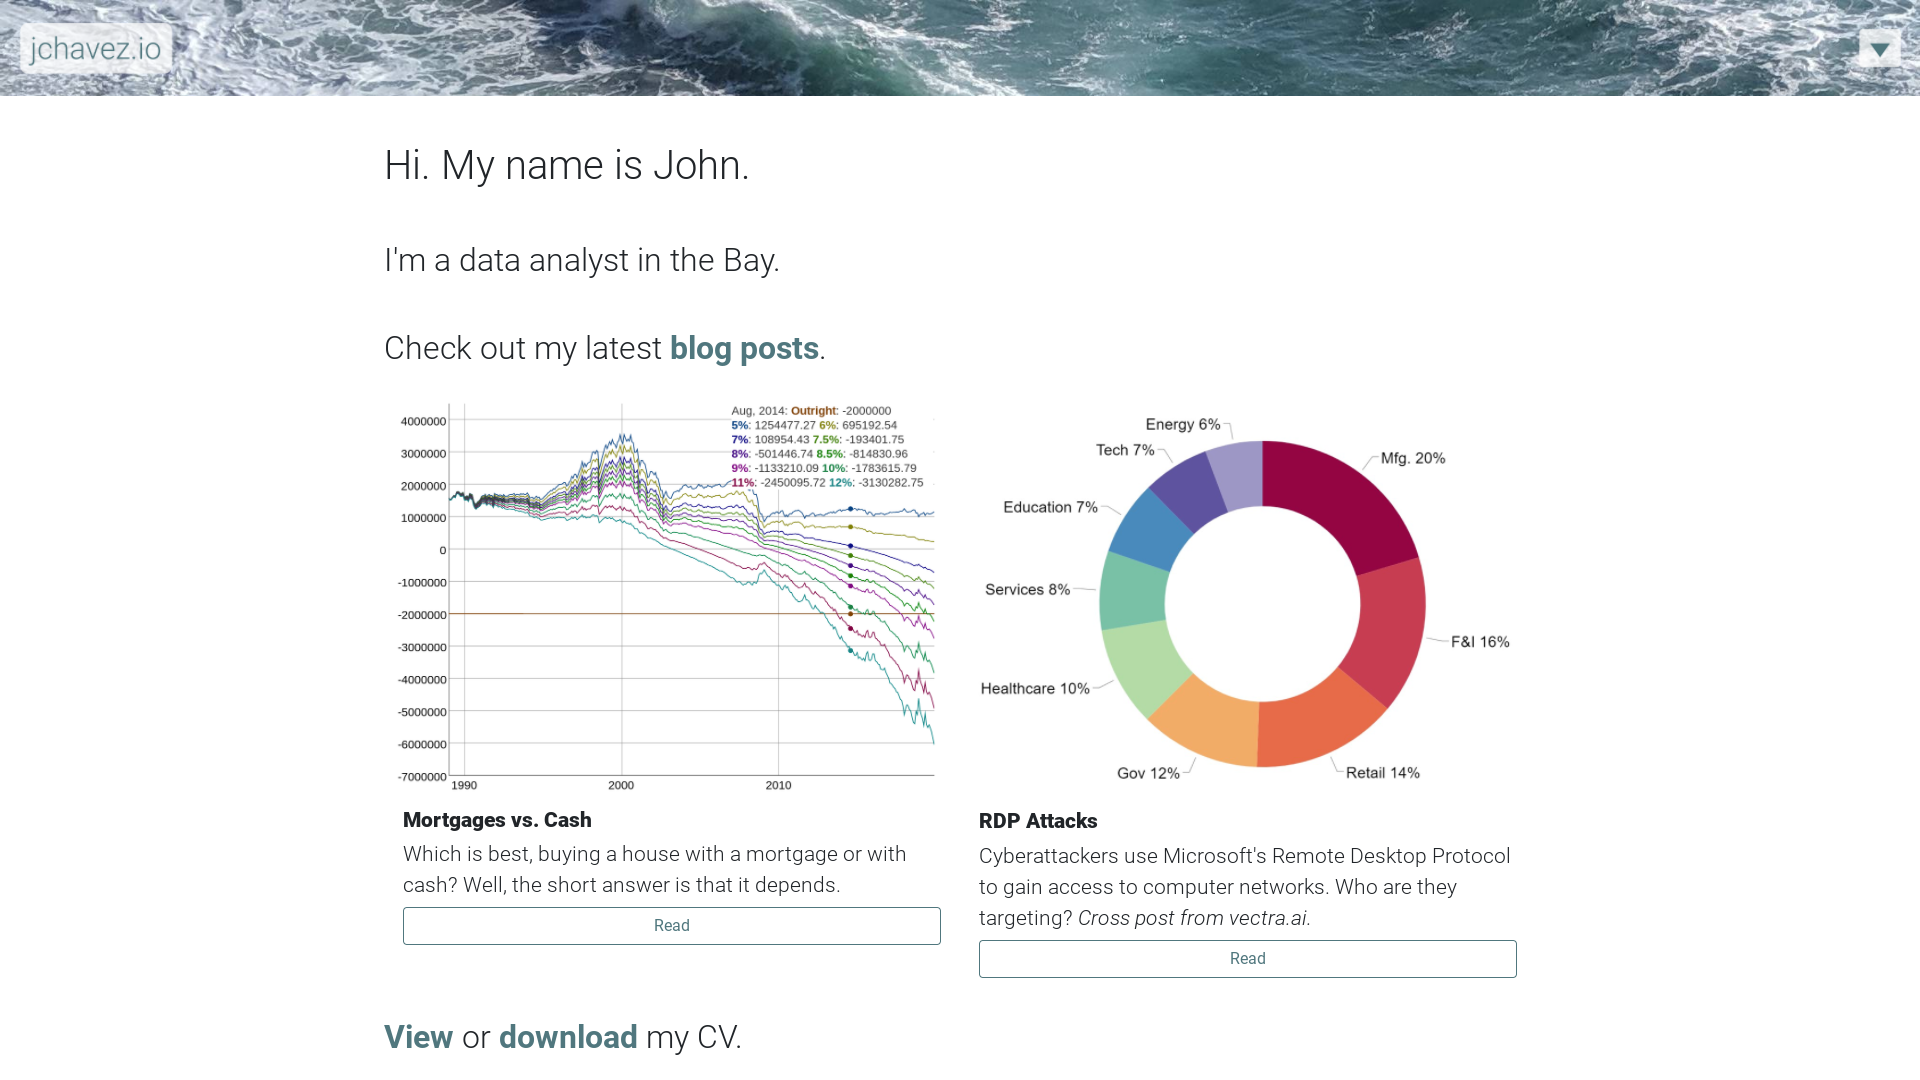
Task: Click the Energy 6% lavender segment
Action: tap(1237, 475)
